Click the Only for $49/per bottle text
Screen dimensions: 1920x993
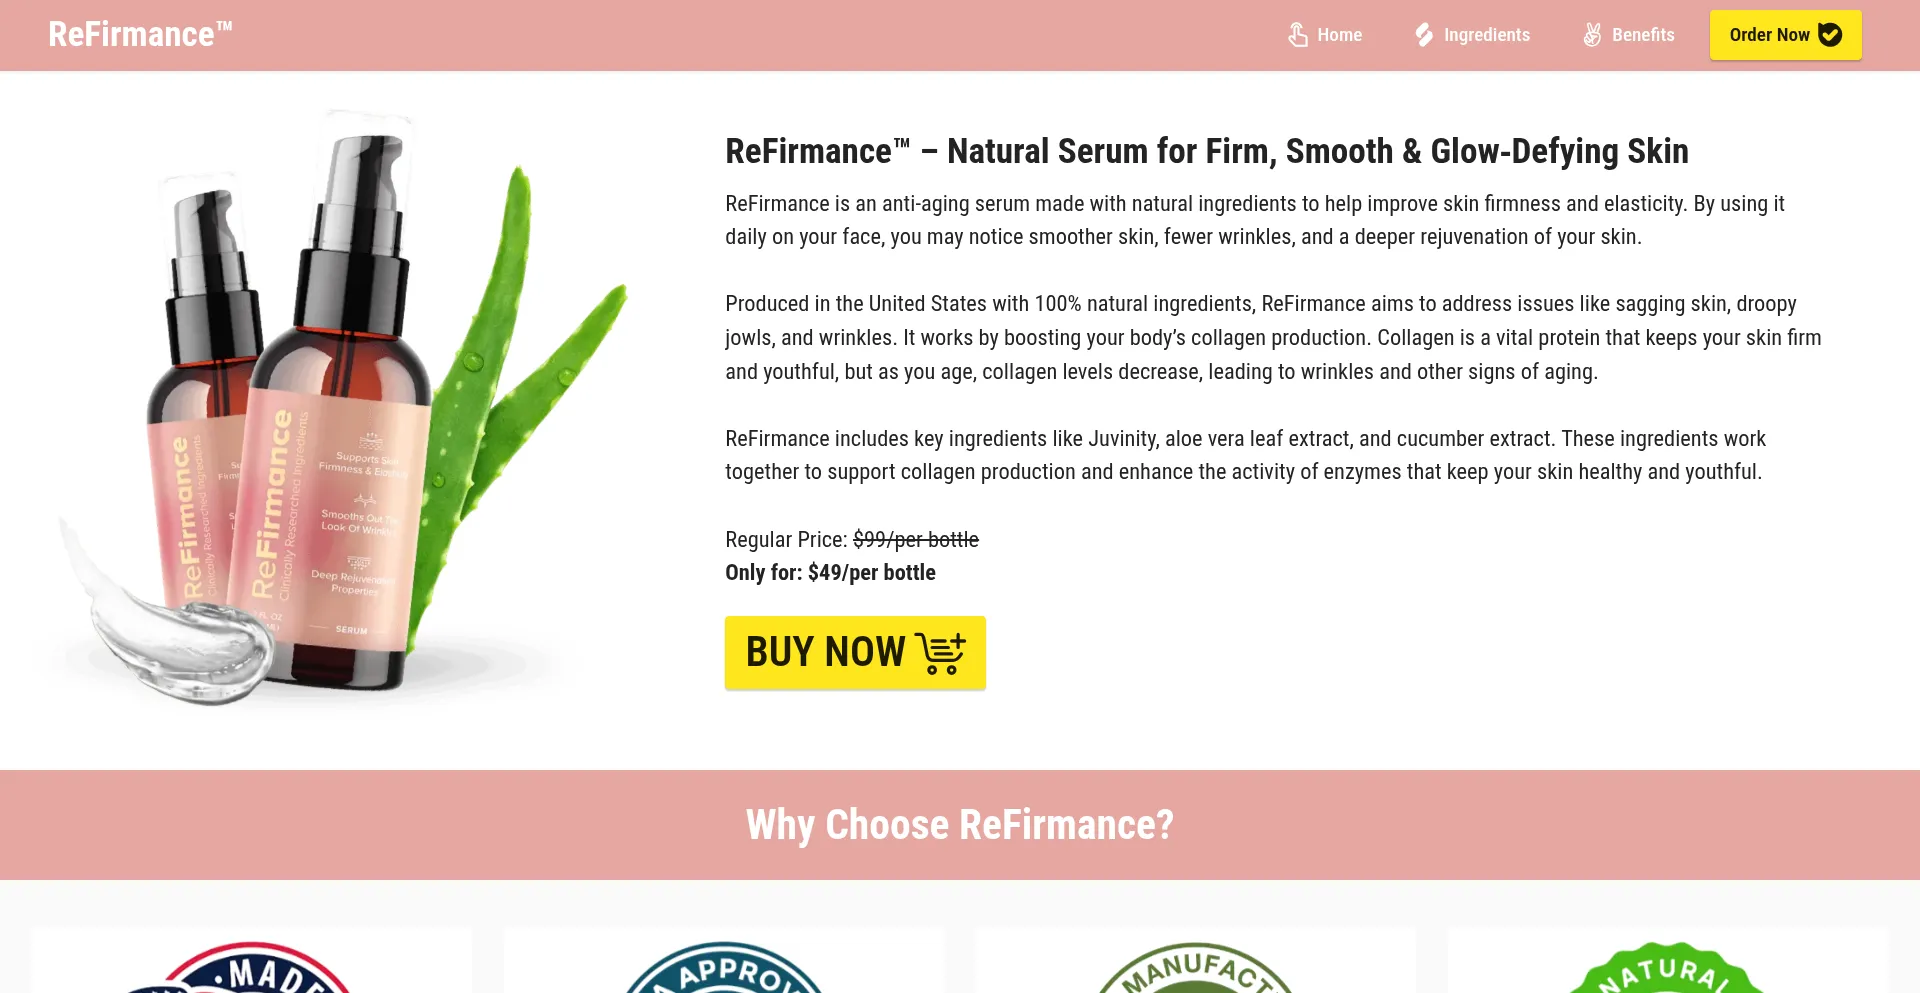(830, 573)
